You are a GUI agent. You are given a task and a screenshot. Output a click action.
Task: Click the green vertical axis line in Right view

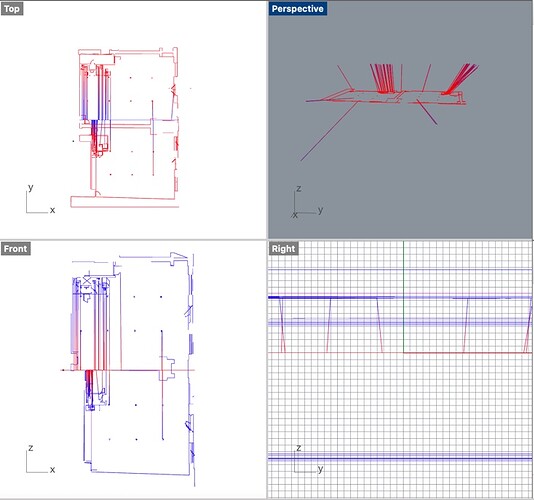click(404, 297)
